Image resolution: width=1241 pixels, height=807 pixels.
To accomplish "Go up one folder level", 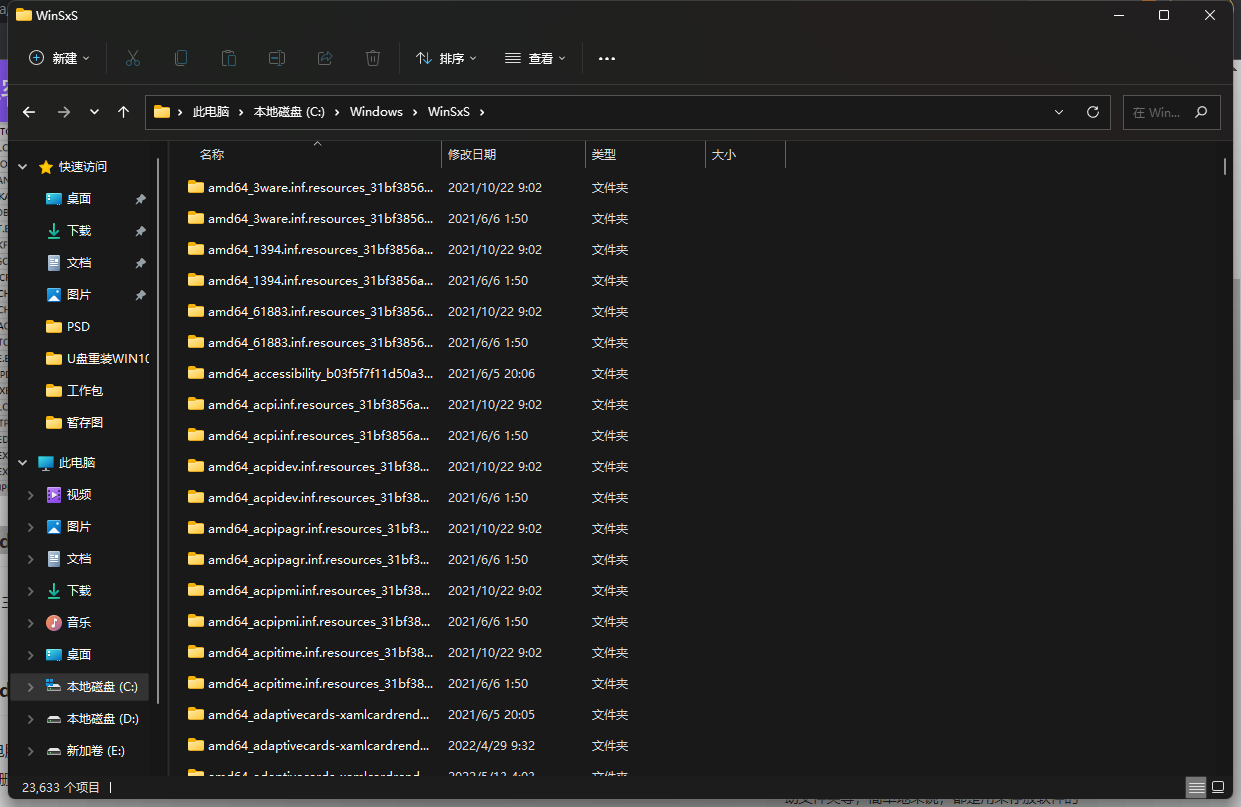I will (x=124, y=112).
